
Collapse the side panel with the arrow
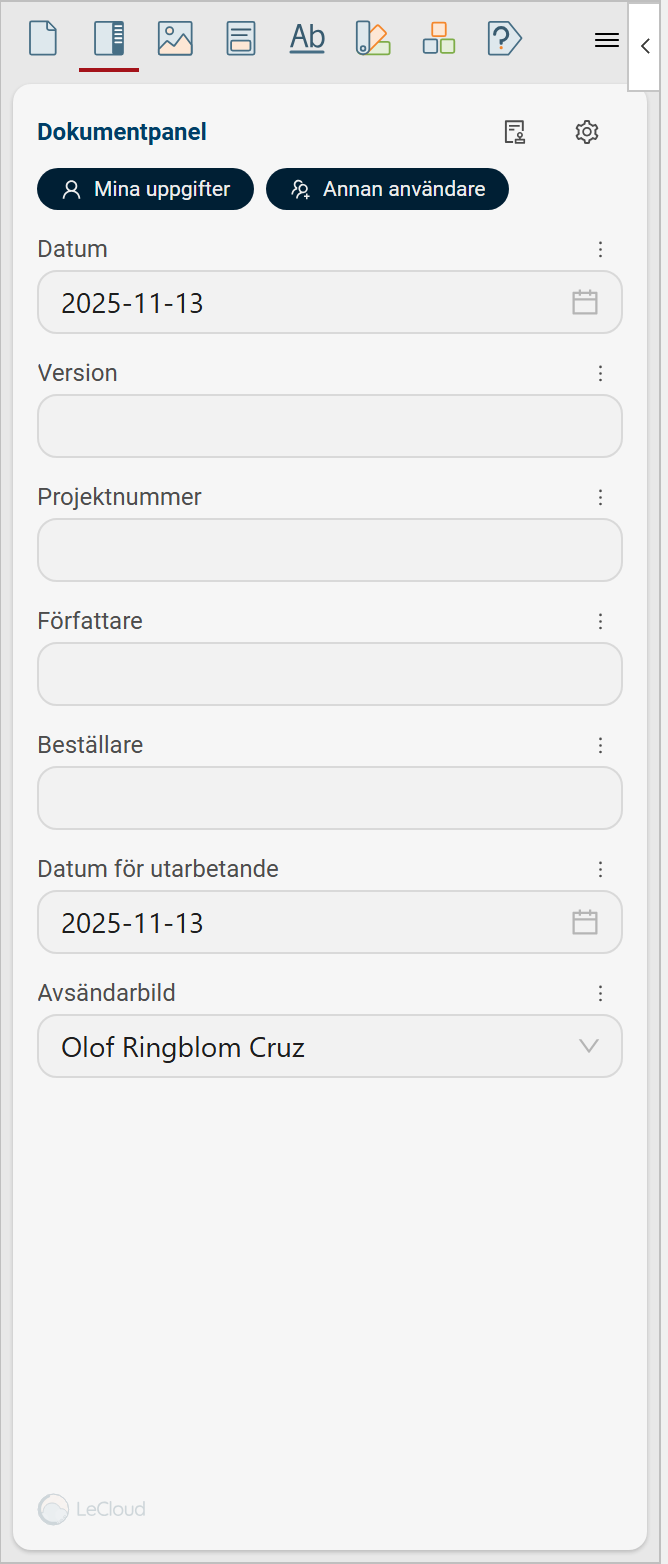point(645,46)
